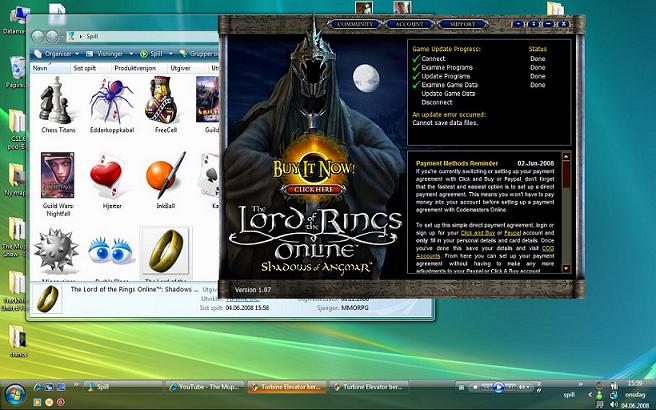Open the Ny mappe desktop folder
Screen dimensions: 656x410
pyautogui.click(x=16, y=180)
